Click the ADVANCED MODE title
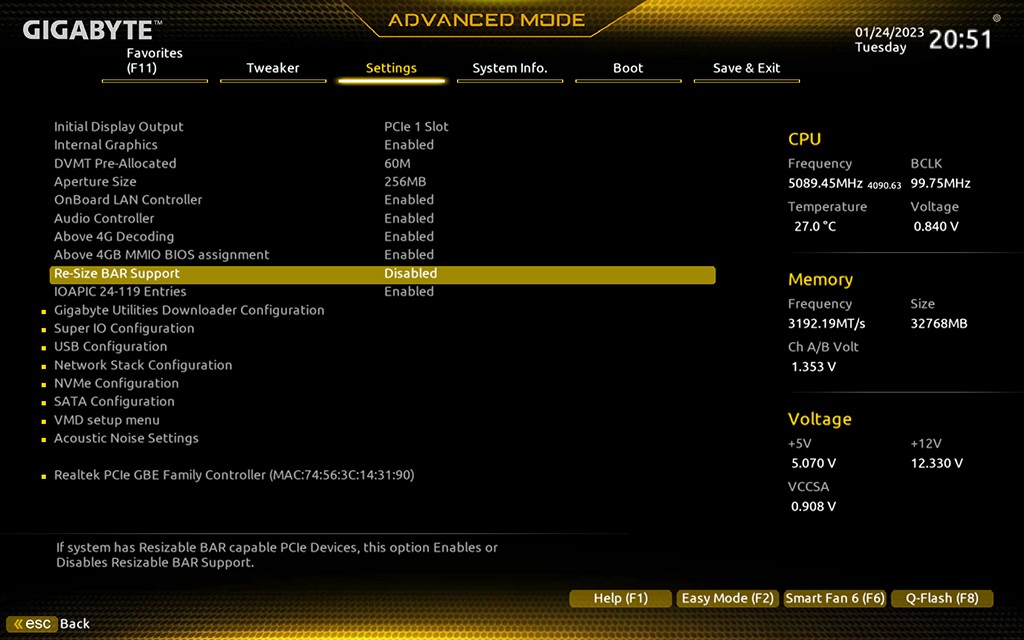1024x640 pixels. pyautogui.click(x=487, y=20)
